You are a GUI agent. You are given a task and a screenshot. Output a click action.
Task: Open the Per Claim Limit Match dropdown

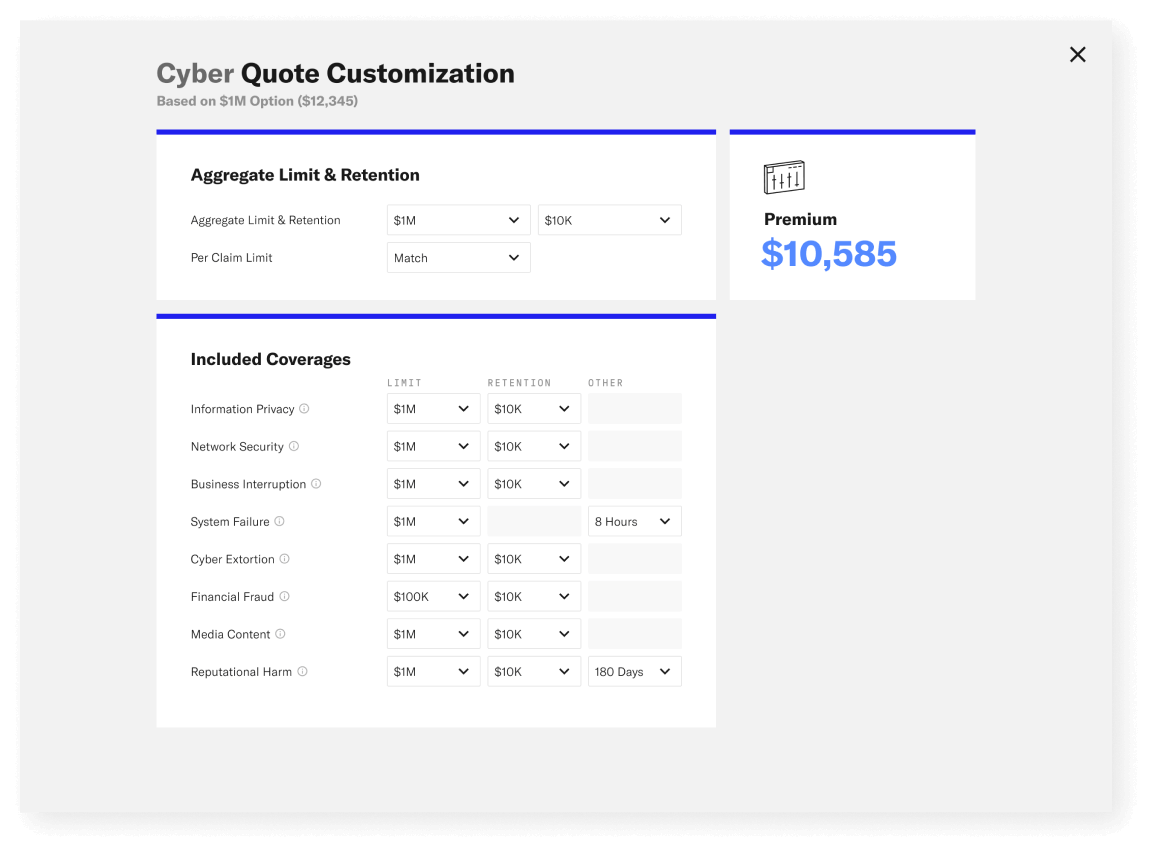point(458,257)
